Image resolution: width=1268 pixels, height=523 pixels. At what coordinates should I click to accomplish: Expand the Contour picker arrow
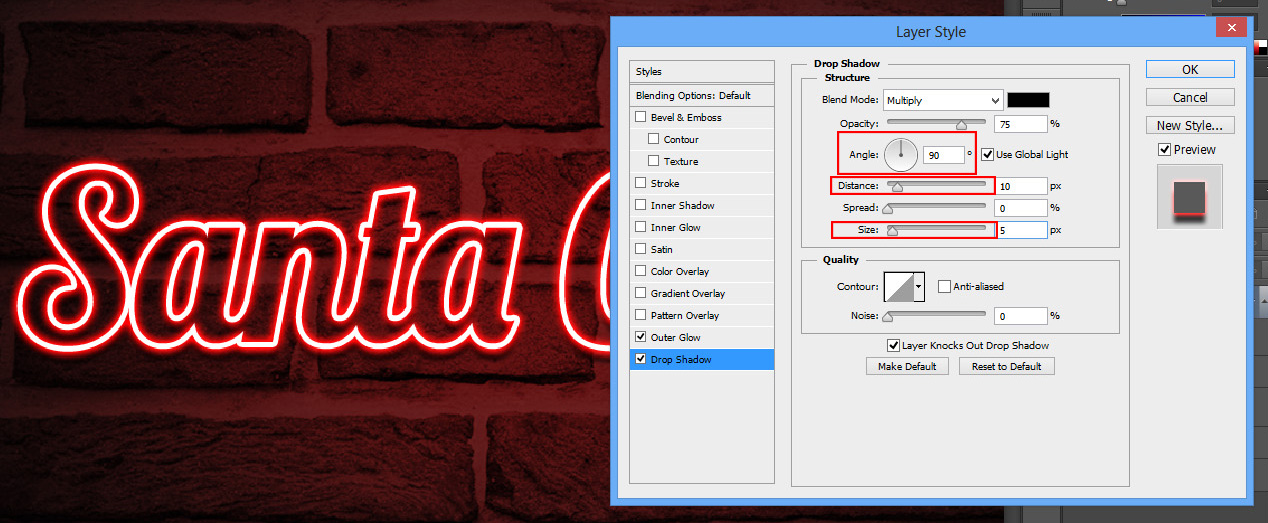(x=919, y=287)
